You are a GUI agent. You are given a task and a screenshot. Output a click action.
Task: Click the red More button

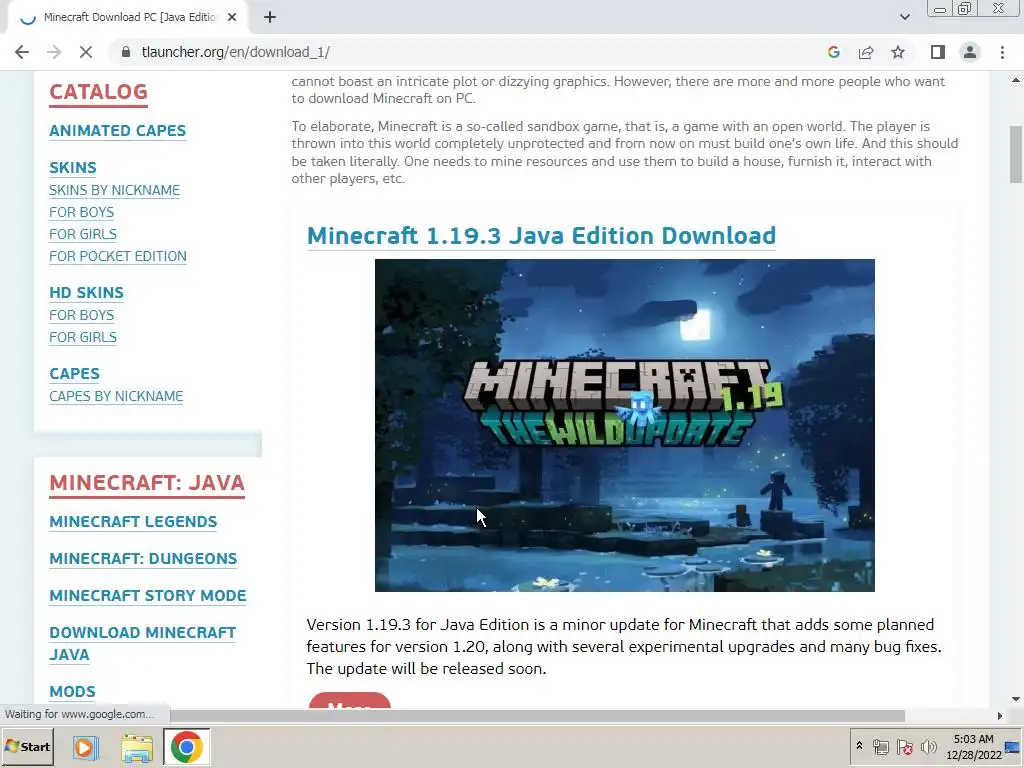pyautogui.click(x=349, y=700)
